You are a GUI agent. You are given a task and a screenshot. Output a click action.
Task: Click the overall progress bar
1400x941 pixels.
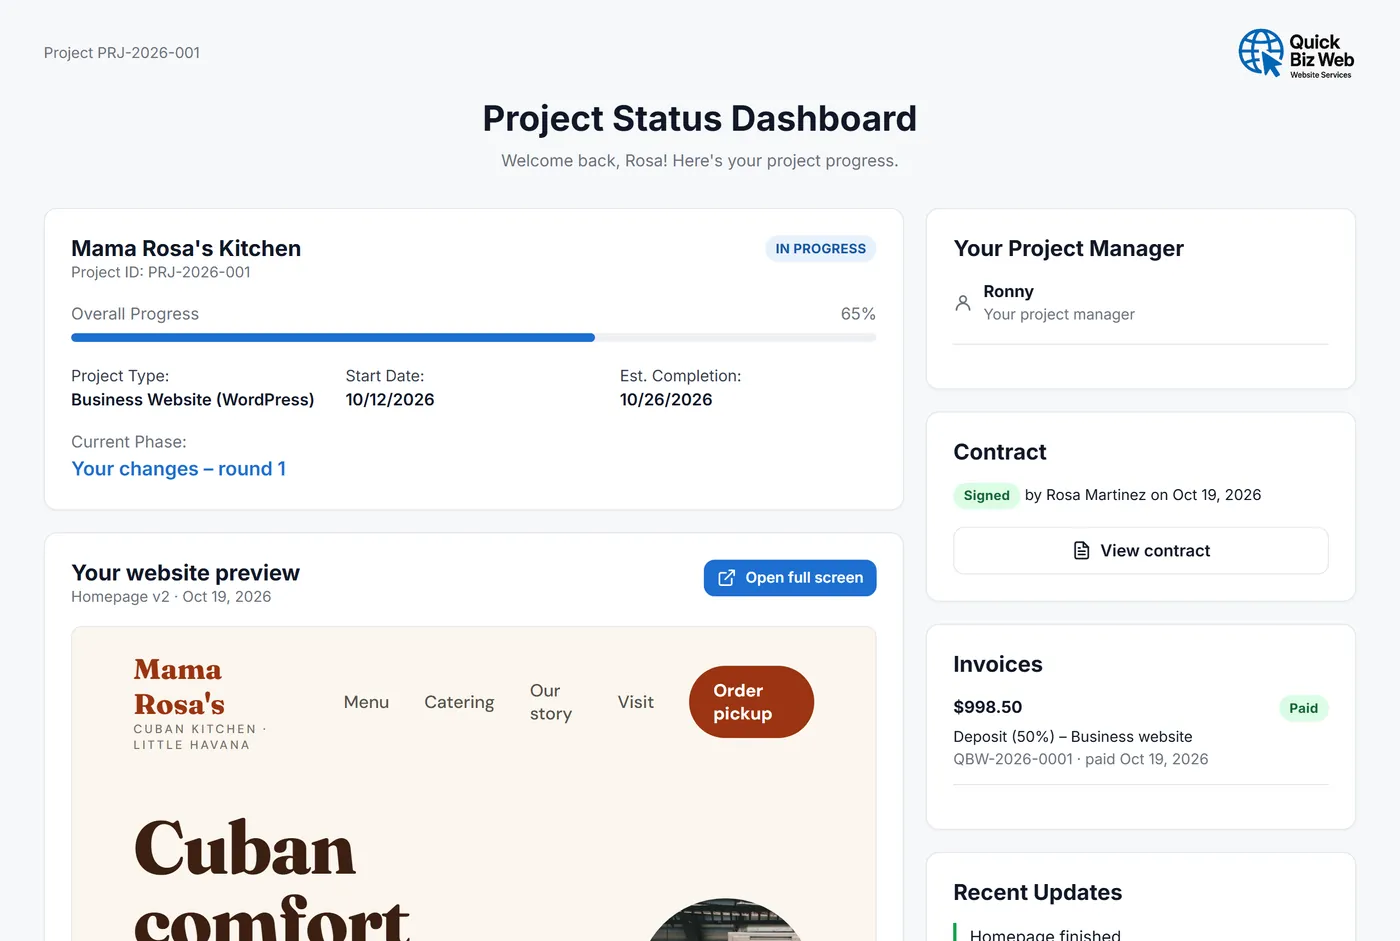tap(473, 338)
